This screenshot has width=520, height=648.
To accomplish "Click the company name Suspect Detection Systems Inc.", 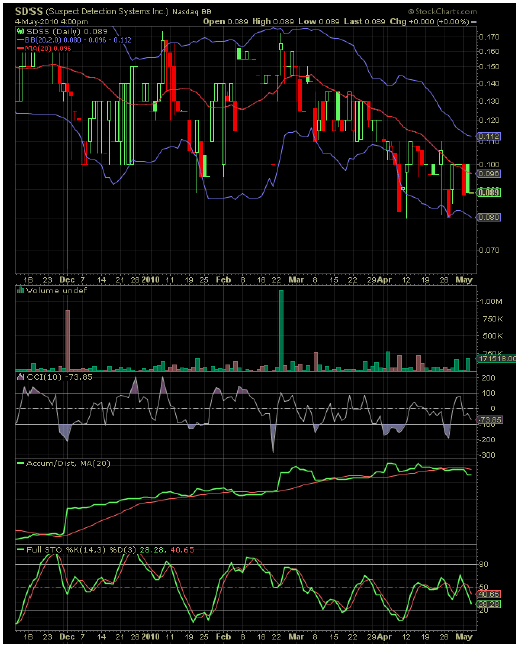I will (x=107, y=11).
